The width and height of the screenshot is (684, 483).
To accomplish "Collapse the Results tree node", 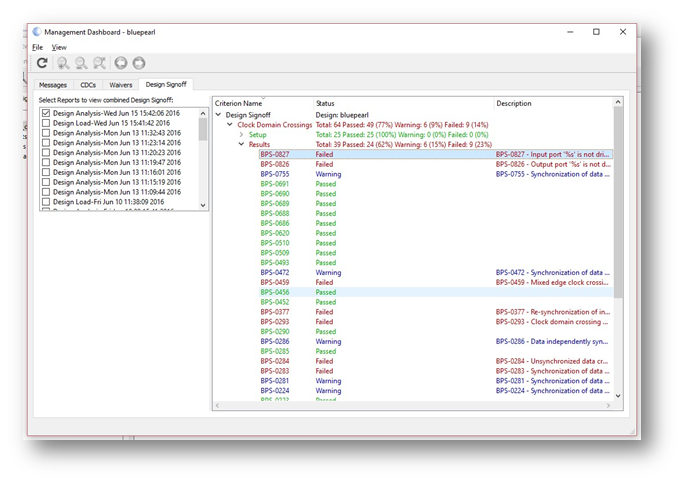I will (x=241, y=144).
